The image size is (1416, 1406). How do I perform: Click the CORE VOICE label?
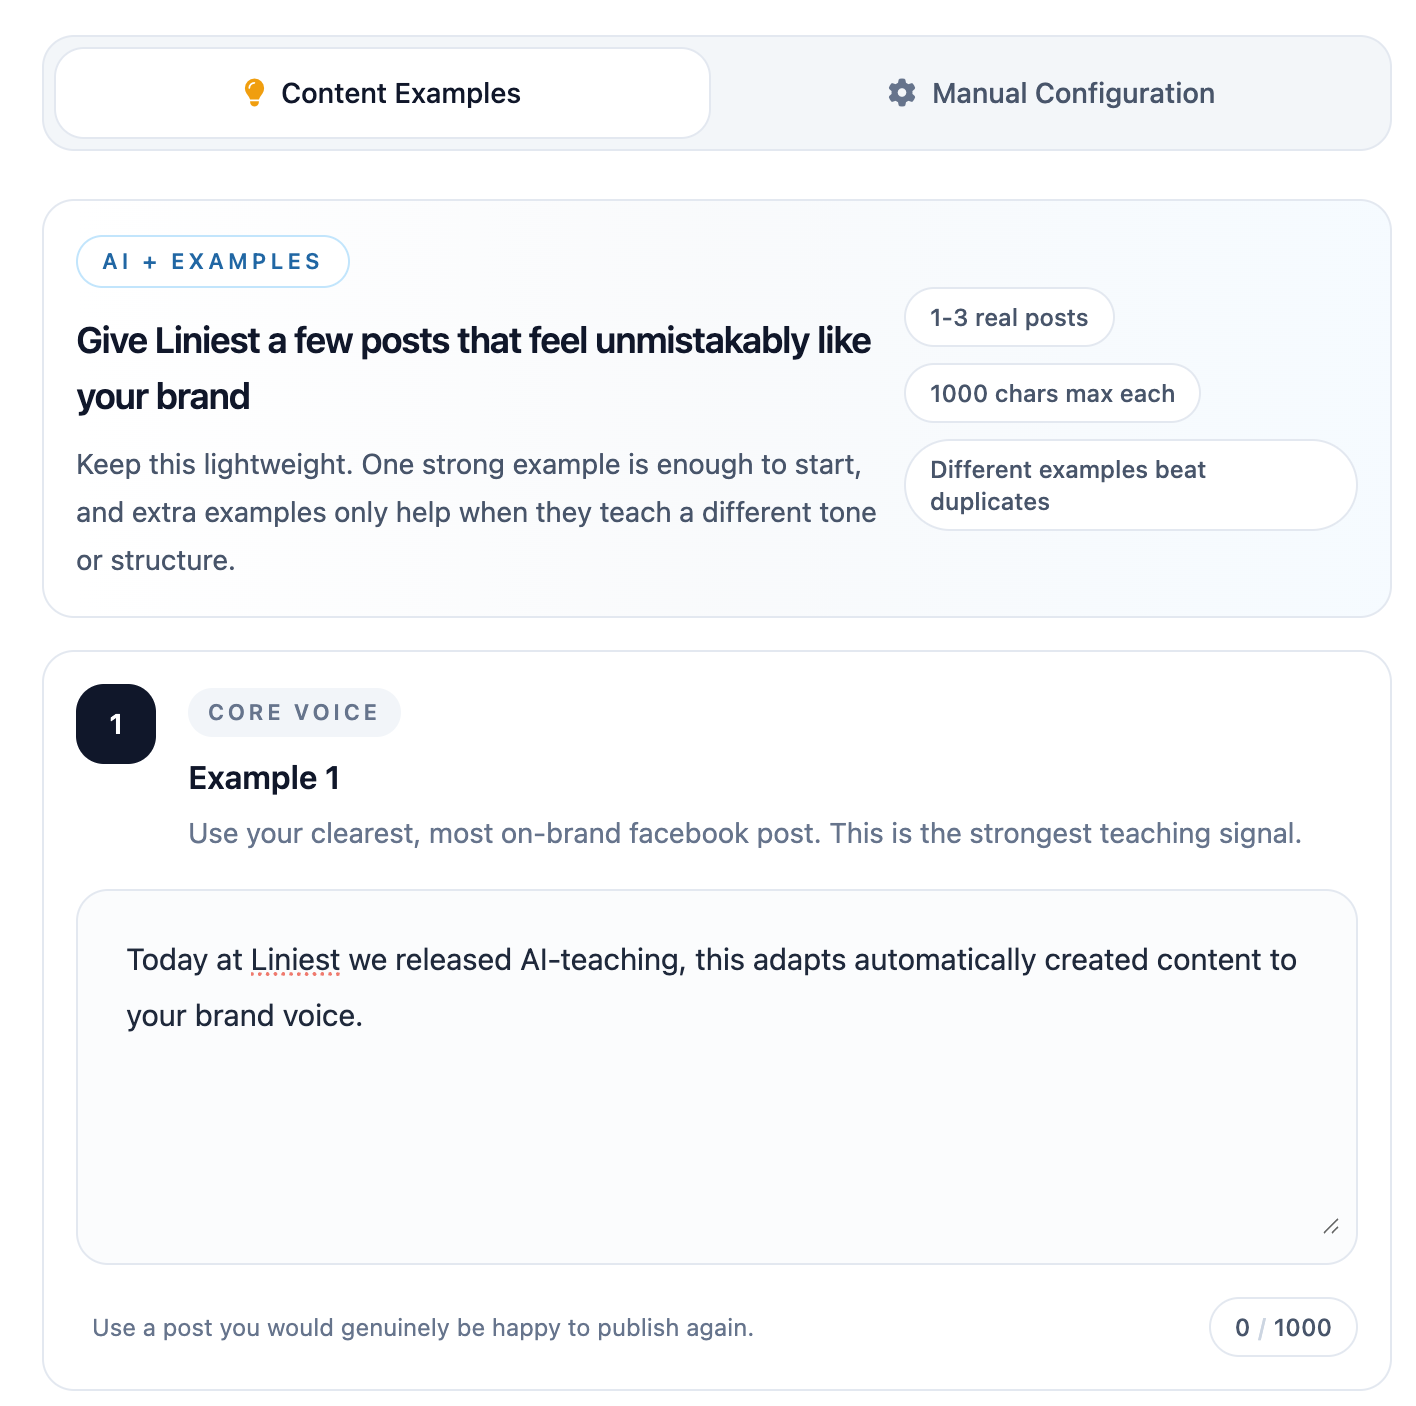click(294, 713)
